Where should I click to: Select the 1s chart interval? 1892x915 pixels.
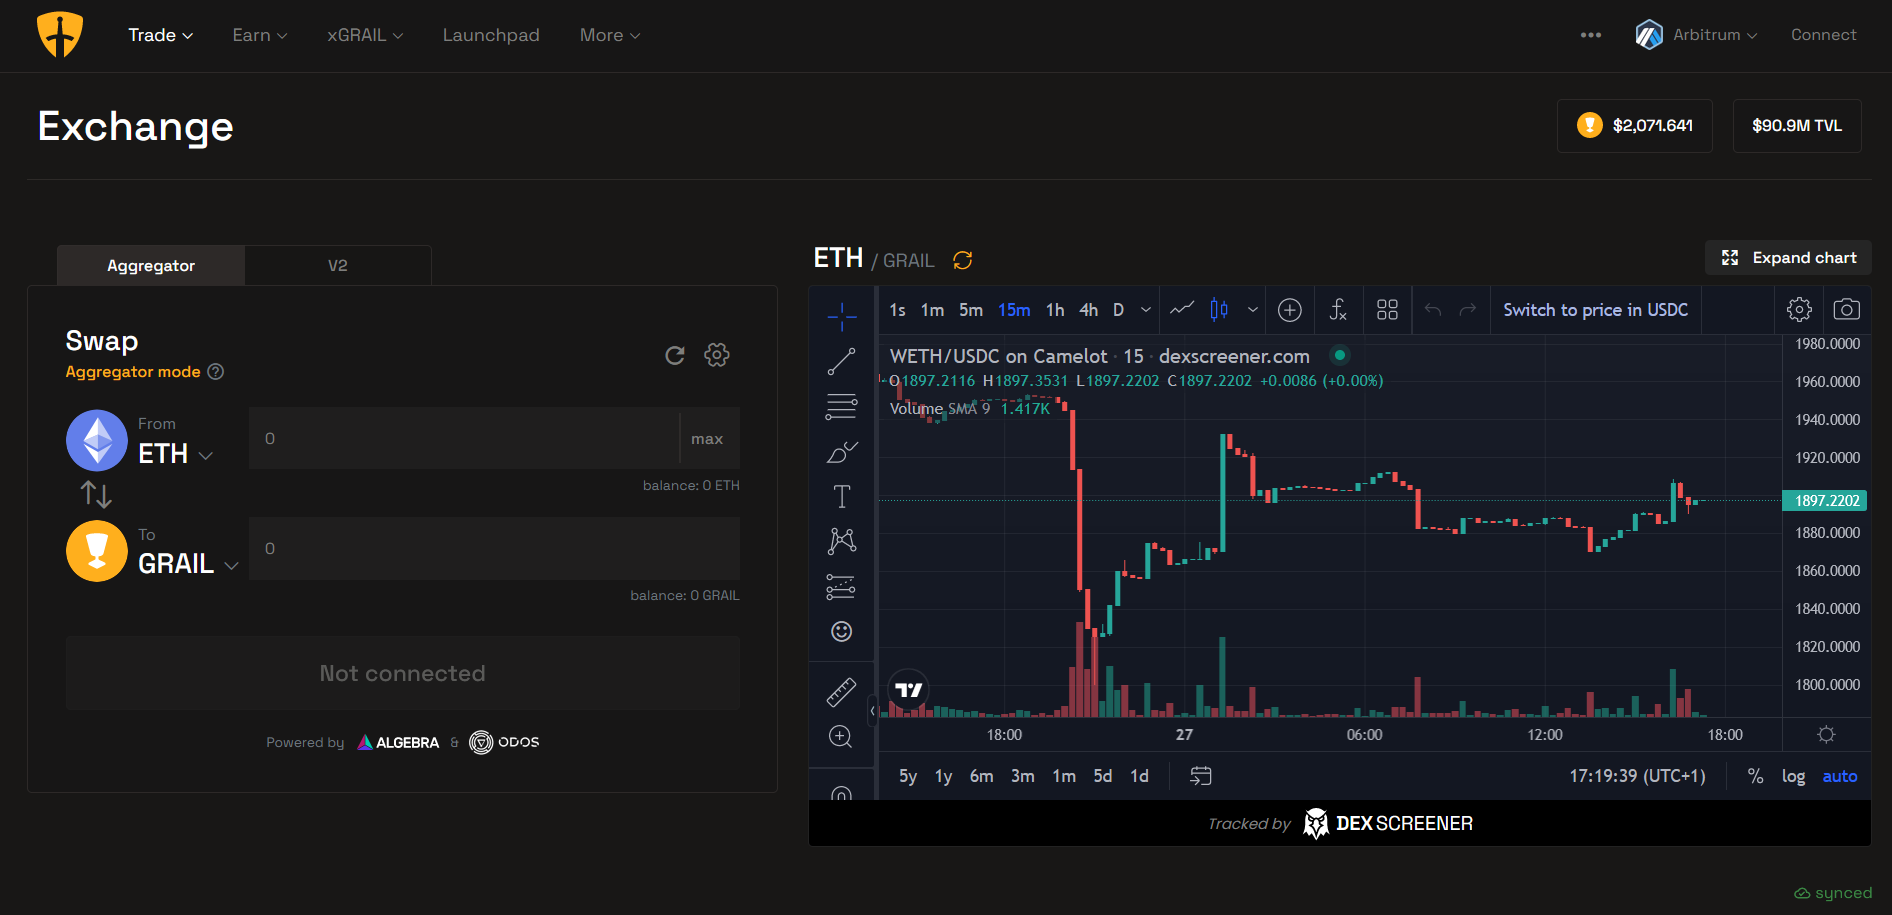pyautogui.click(x=898, y=310)
